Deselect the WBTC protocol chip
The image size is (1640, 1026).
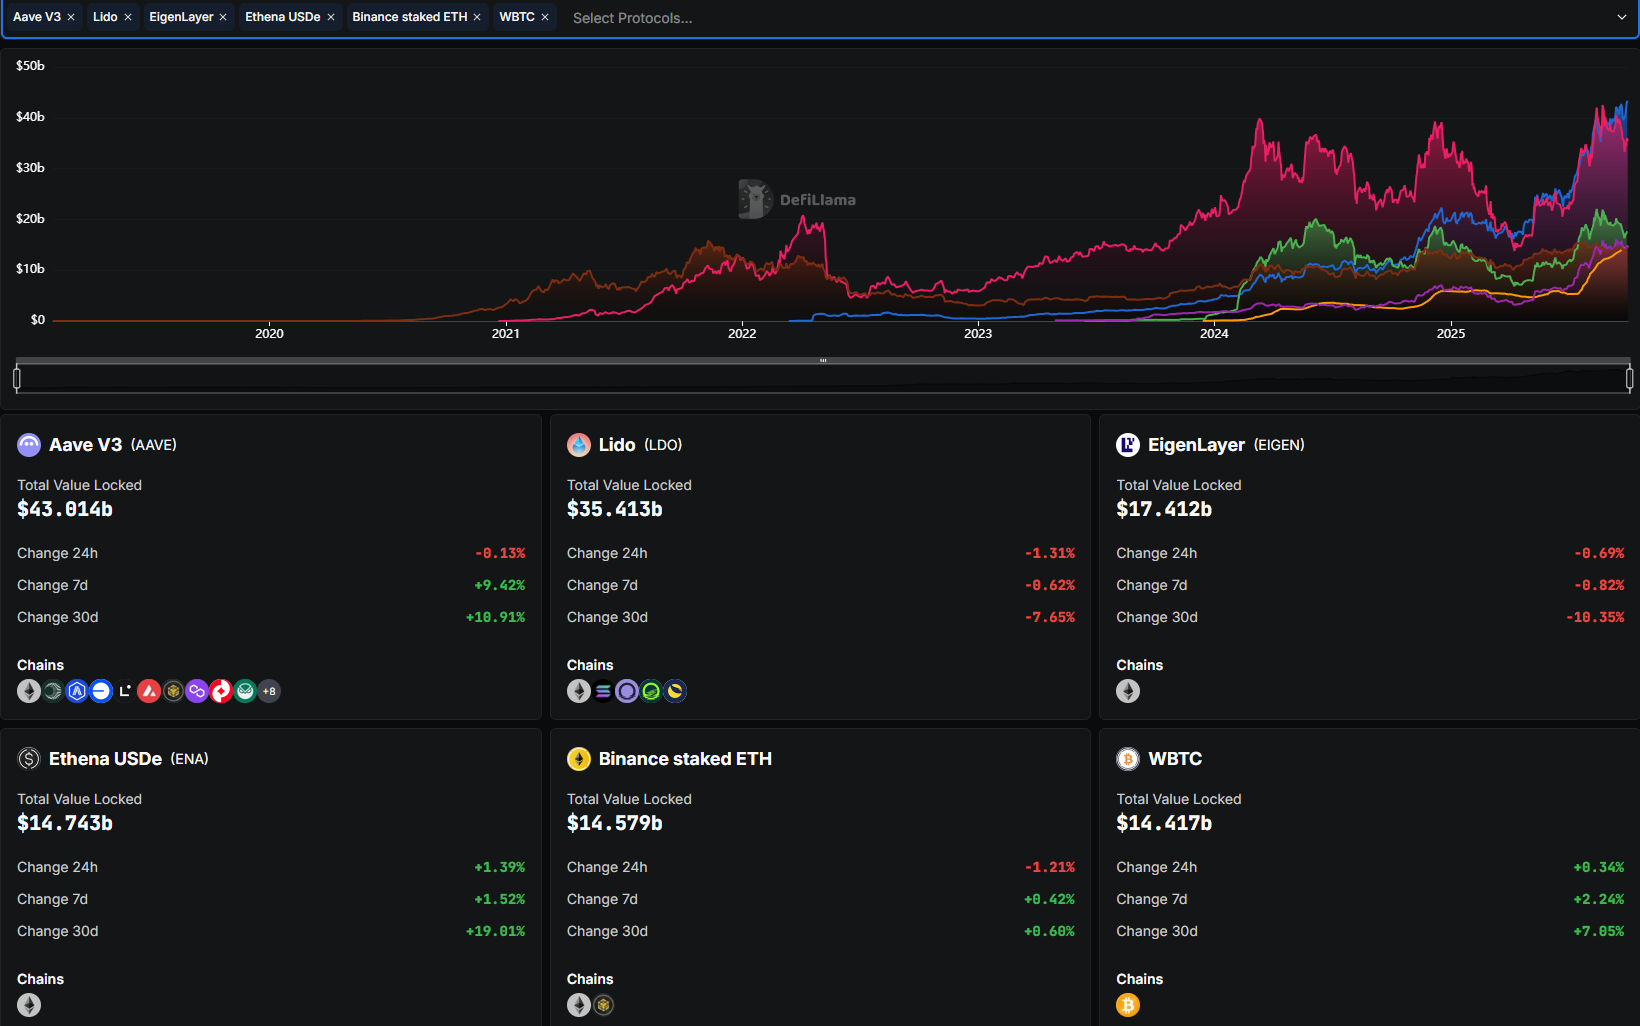tap(545, 17)
